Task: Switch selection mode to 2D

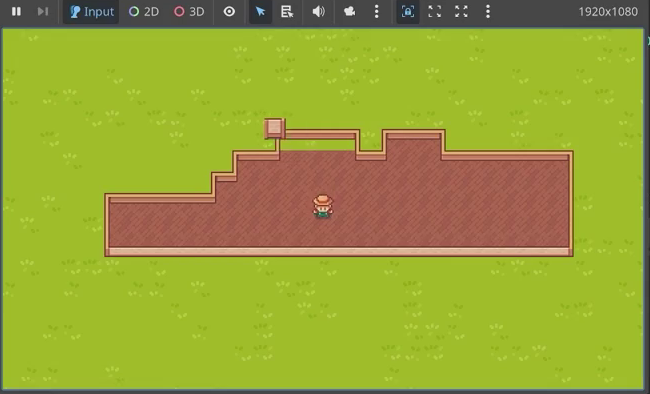Action: pyautogui.click(x=144, y=12)
